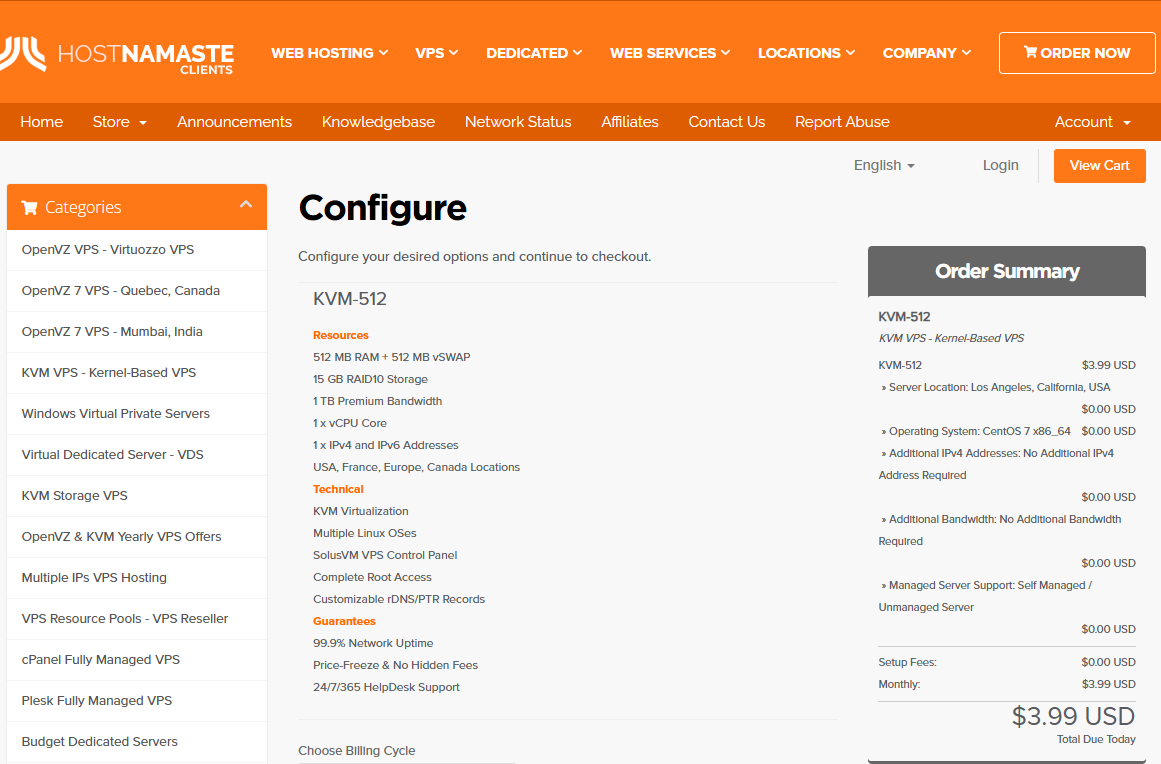Click the Login link
Viewport: 1161px width, 764px height.
(x=1000, y=165)
